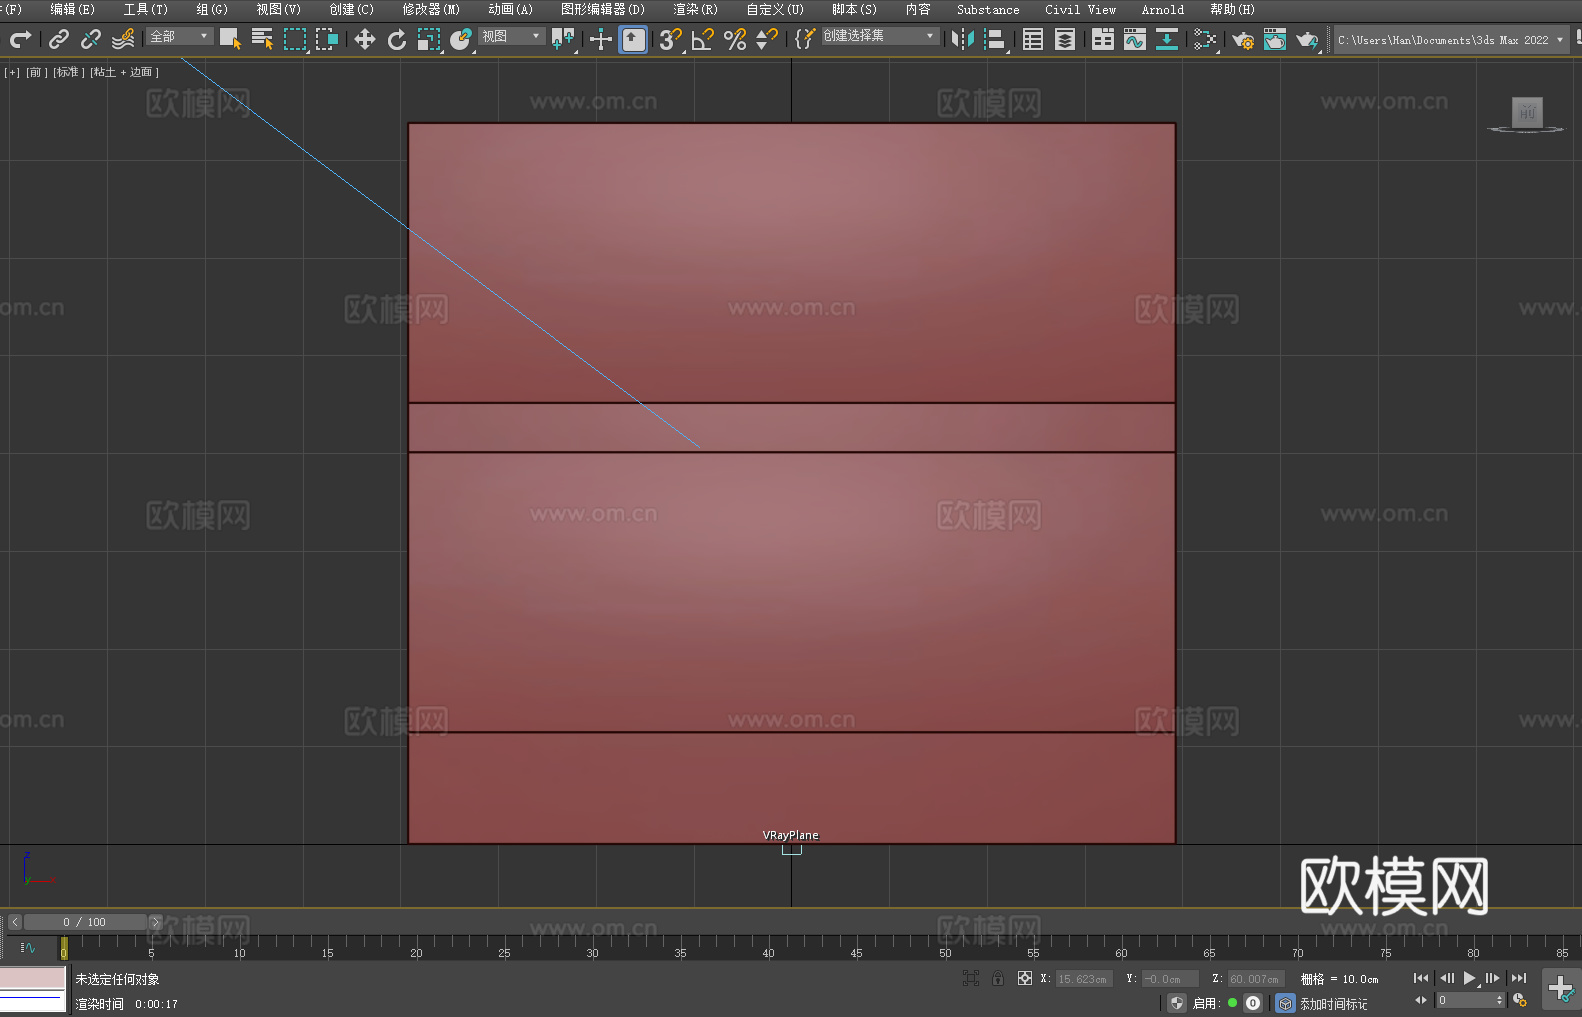Click the pink color swatch bottom left
1582x1017 pixels.
pyautogui.click(x=32, y=978)
